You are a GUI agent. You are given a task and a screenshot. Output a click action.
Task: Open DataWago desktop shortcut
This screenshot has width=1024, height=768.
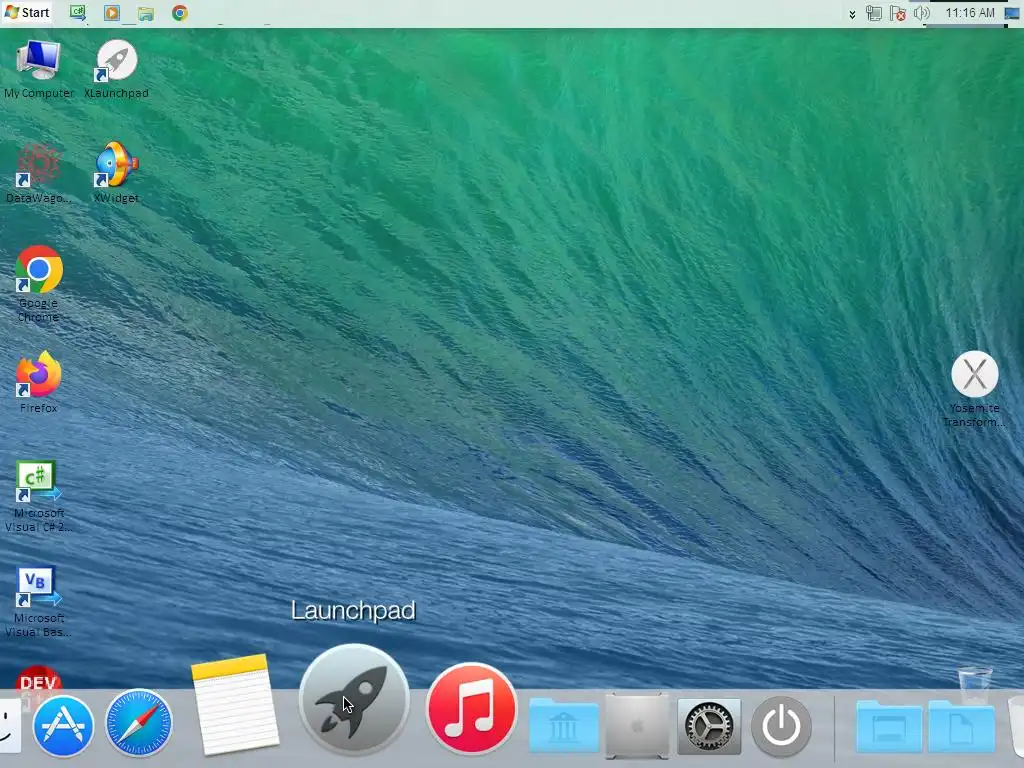39,173
